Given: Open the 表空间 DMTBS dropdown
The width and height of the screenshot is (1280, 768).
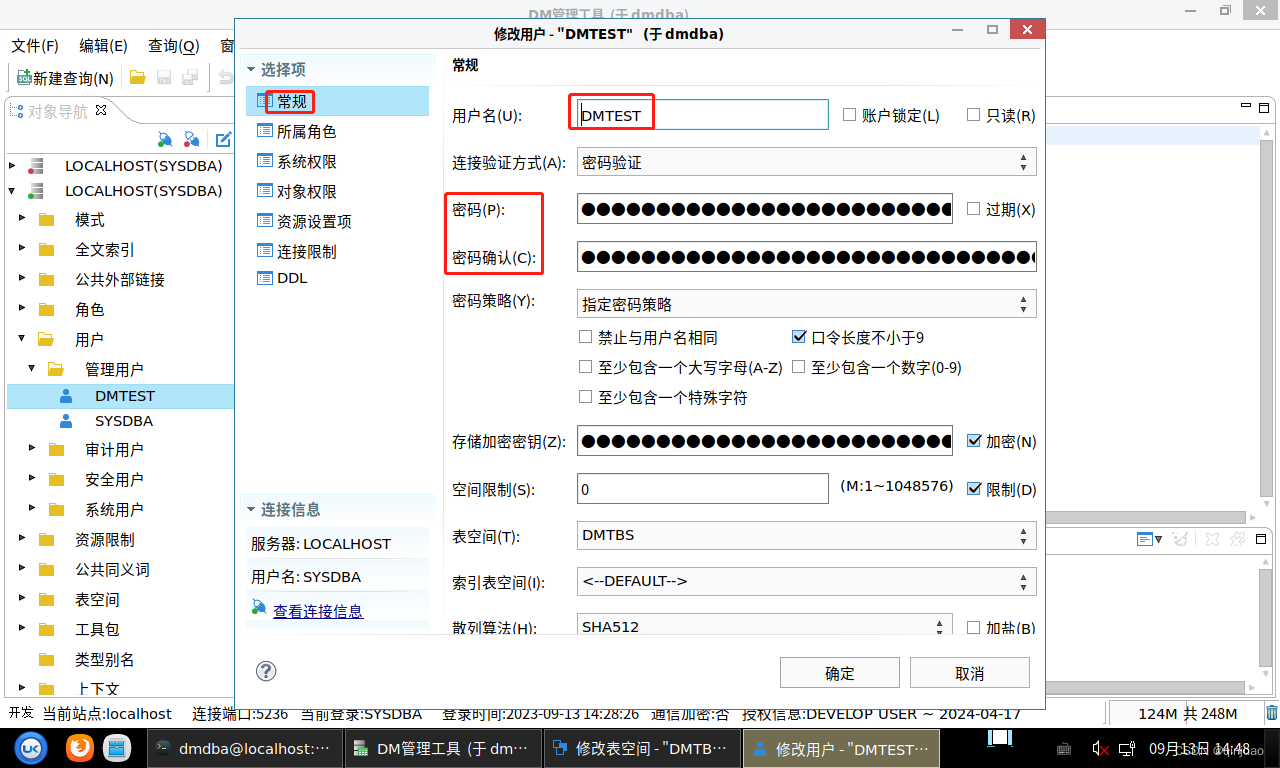Looking at the screenshot, I should coord(806,535).
